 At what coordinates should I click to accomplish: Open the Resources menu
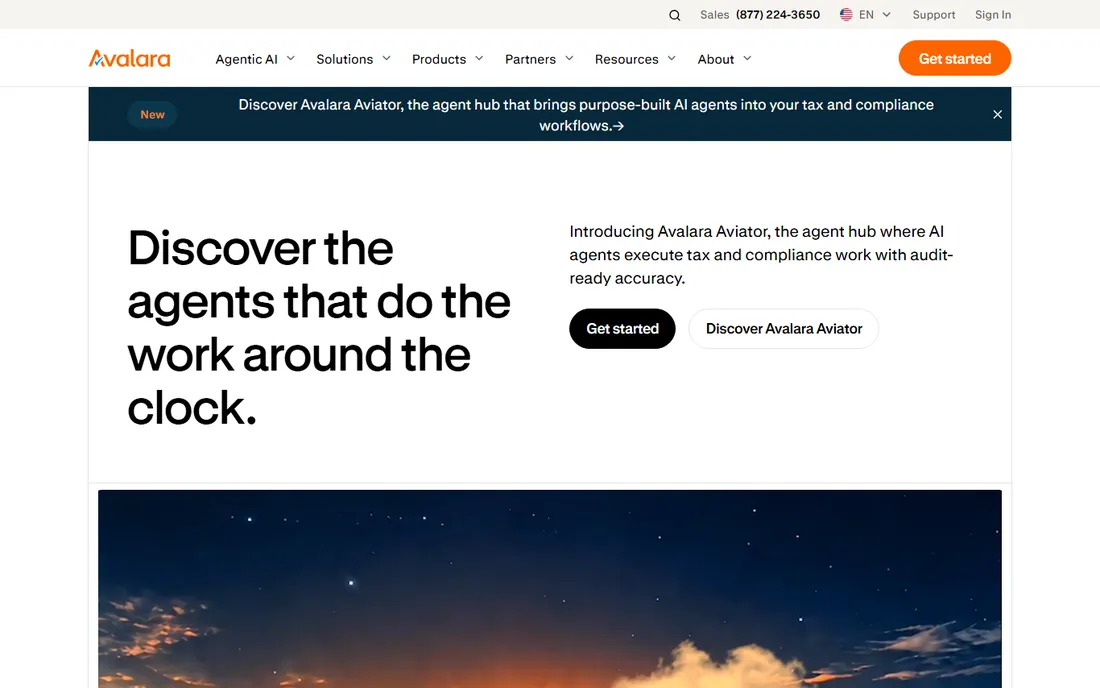(x=626, y=59)
